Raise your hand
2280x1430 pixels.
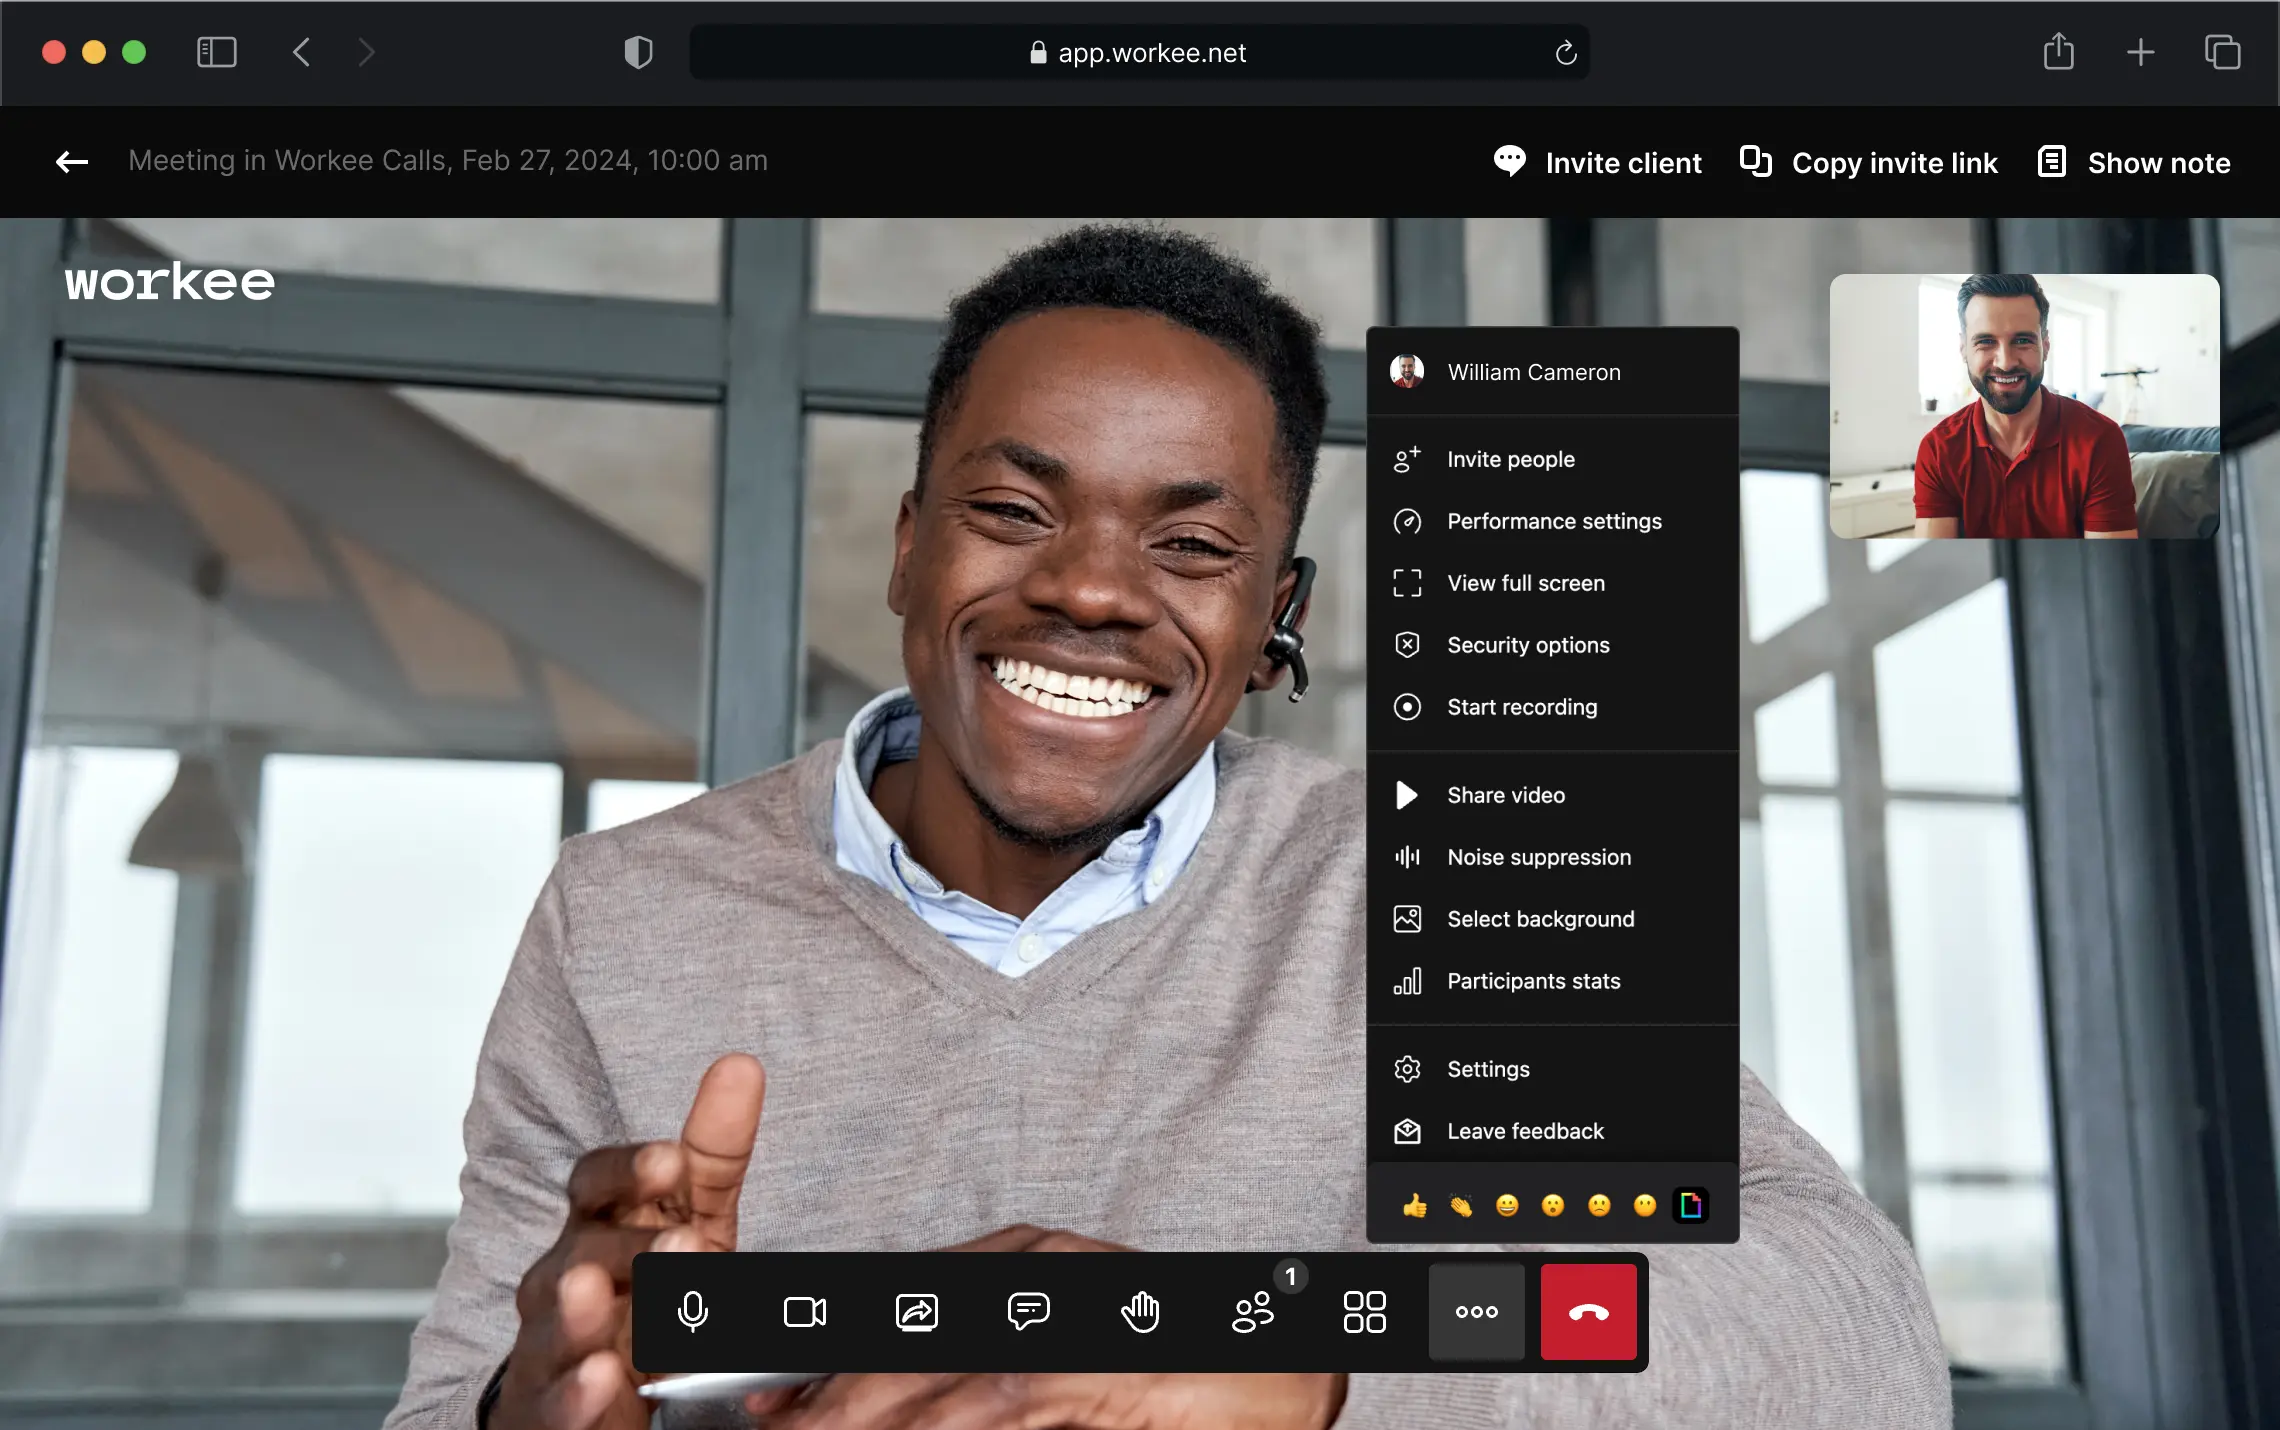tap(1141, 1312)
